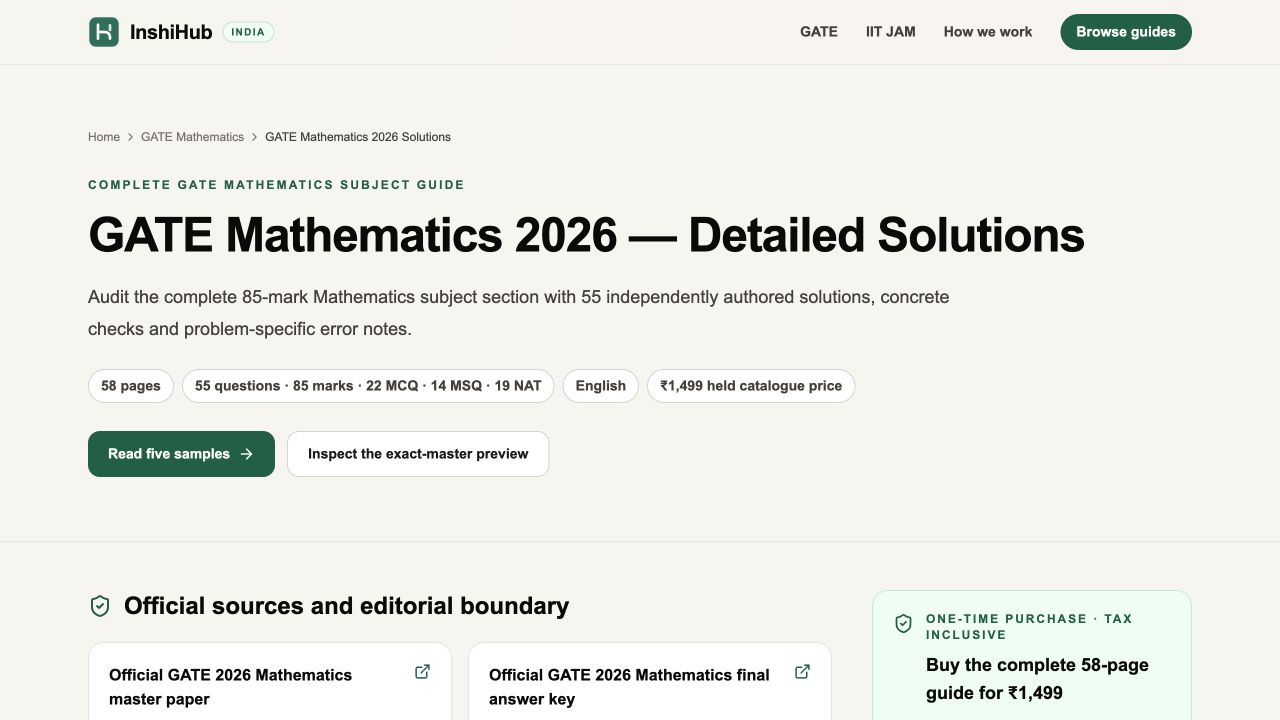Open the GATE navigation item
1280x720 pixels.
[819, 32]
